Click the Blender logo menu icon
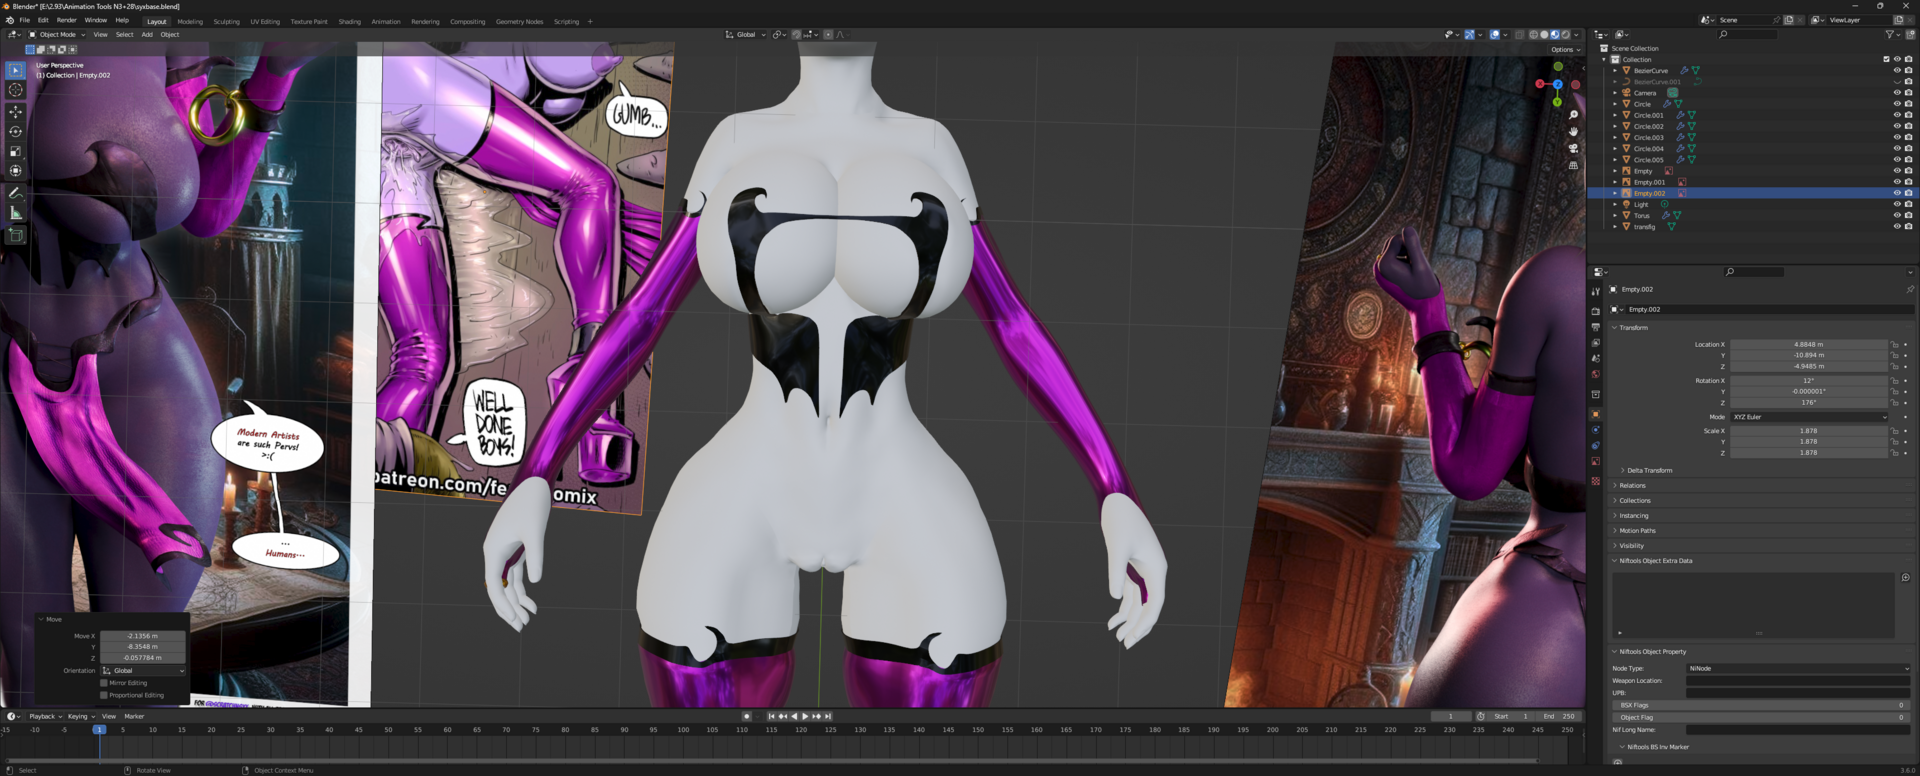Screen dimensions: 1920x776 [x=10, y=20]
